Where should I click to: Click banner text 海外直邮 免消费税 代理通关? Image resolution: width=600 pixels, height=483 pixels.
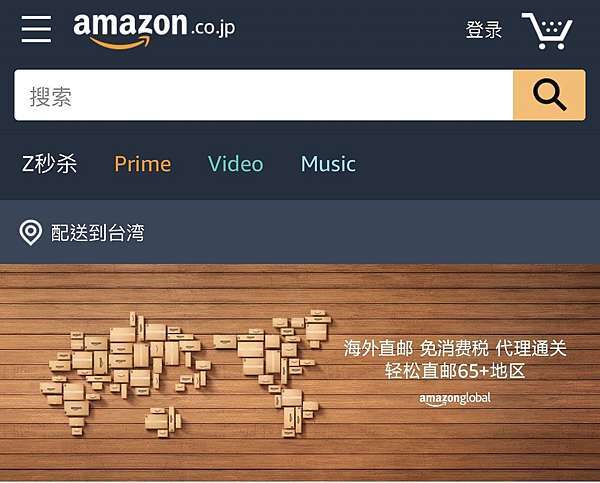[x=455, y=348]
